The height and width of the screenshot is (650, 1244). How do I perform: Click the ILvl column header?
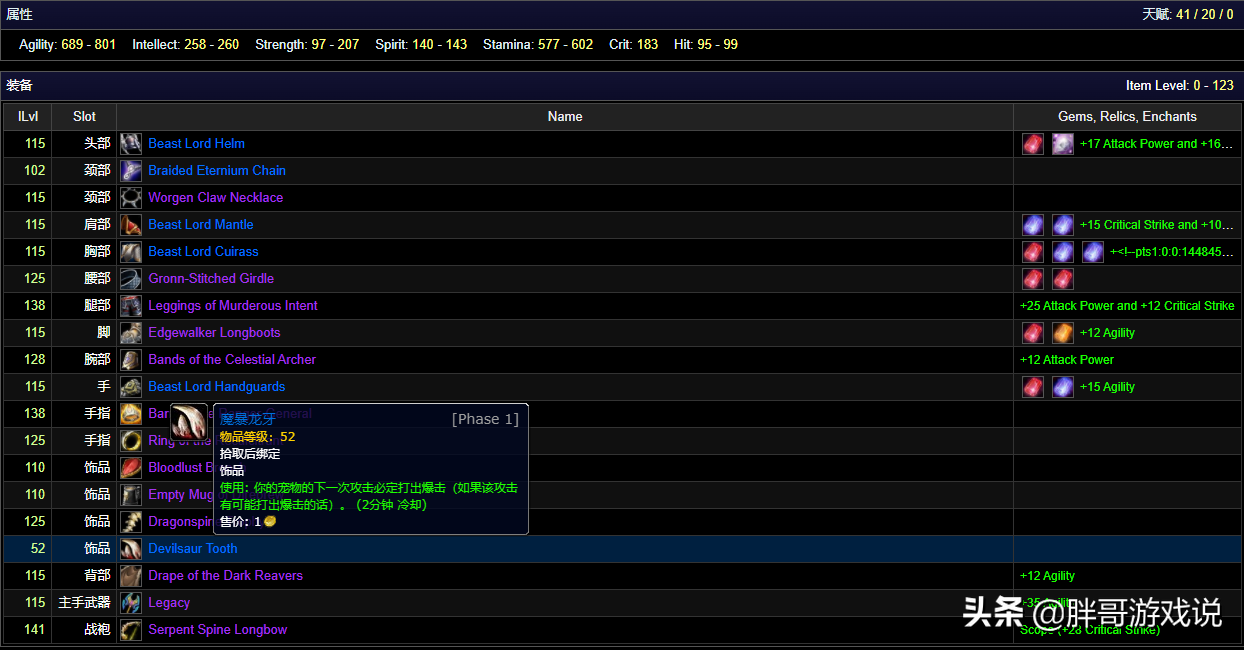28,117
